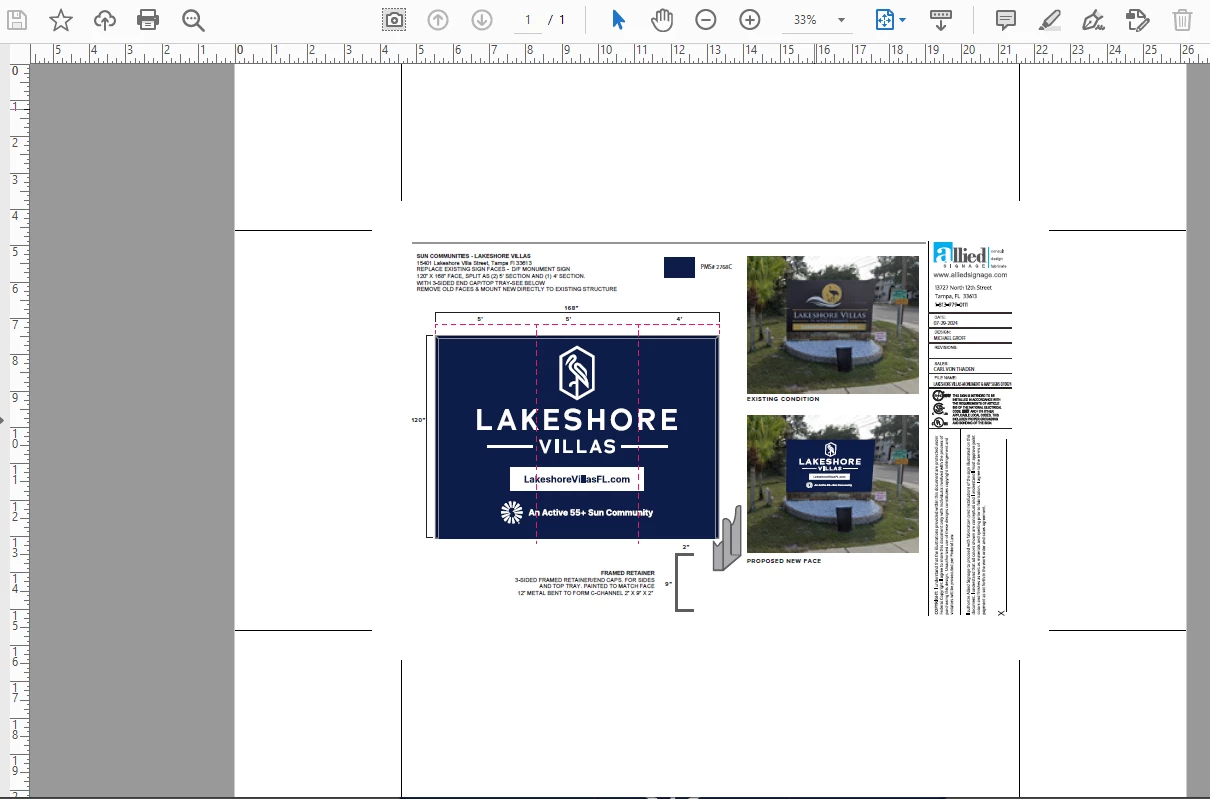Open the Find text search tool
This screenshot has width=1210, height=799.
193,20
